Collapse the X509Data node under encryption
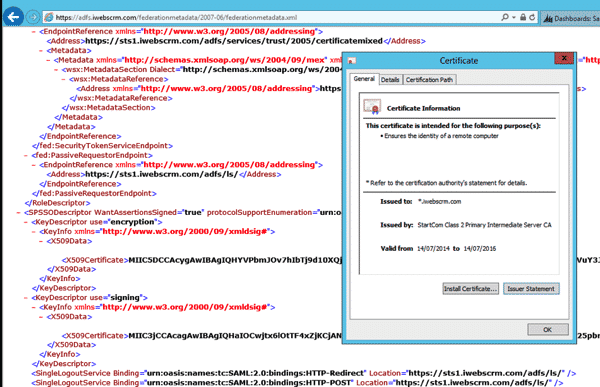This screenshot has width=600, height=387. coord(41,241)
